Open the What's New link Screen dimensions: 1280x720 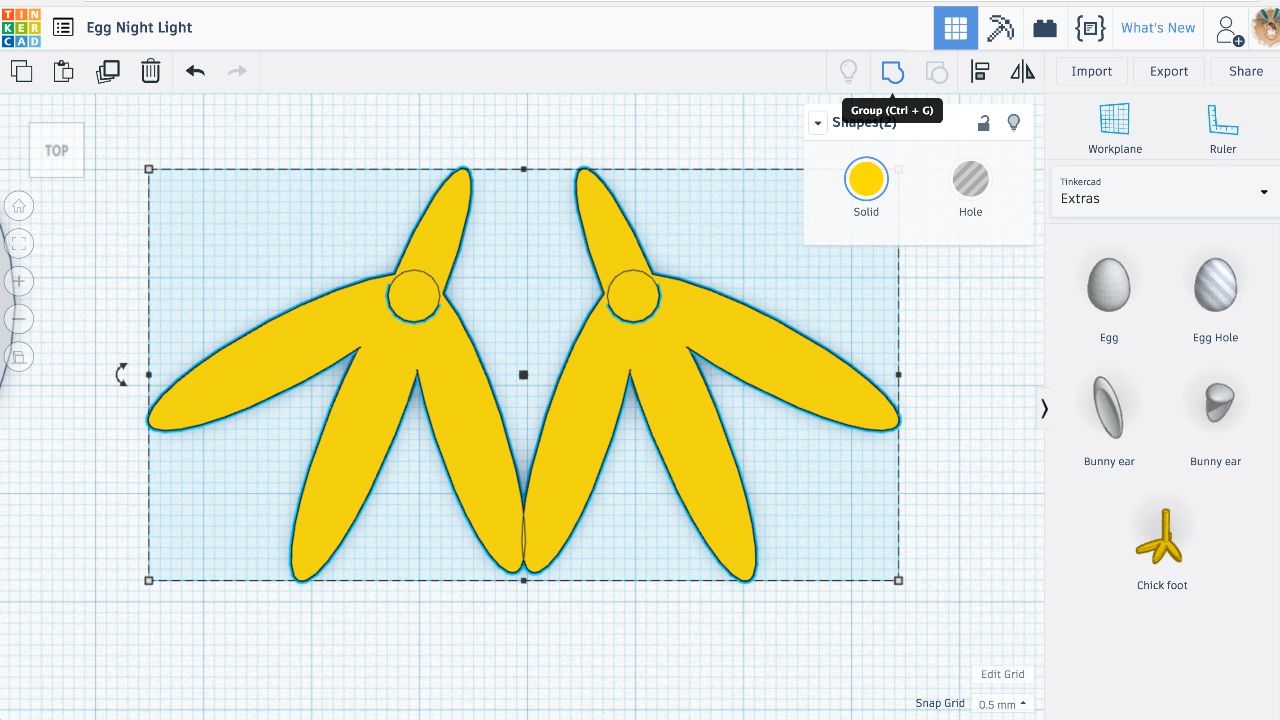coord(1158,28)
